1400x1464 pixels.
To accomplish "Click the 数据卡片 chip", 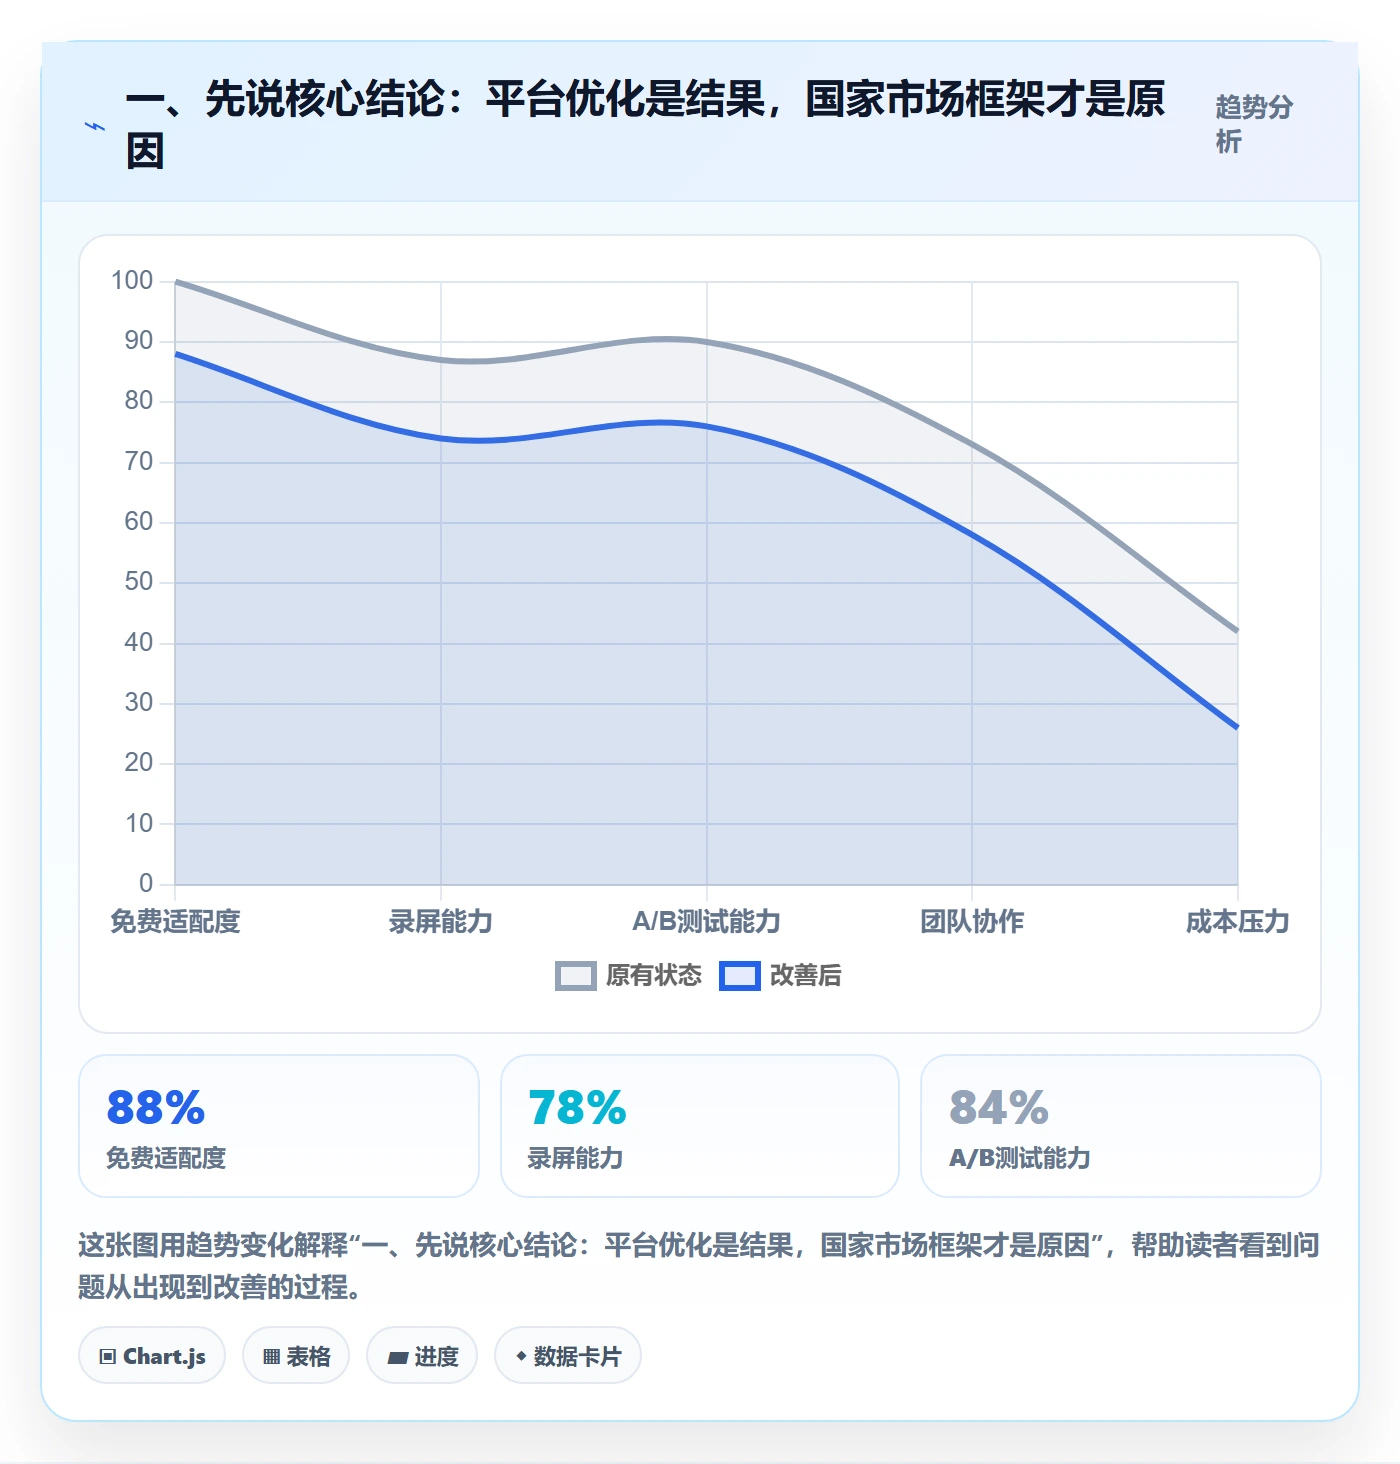I will 568,1355.
